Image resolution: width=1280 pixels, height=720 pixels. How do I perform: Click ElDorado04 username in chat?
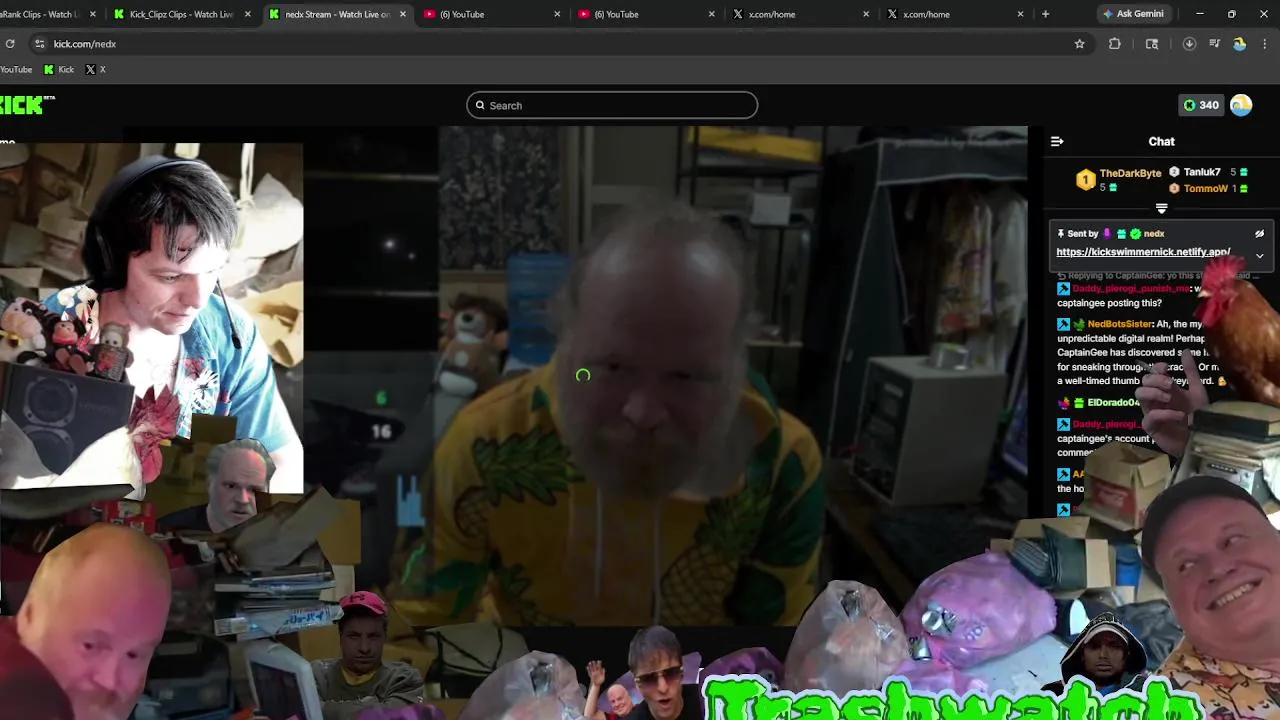1113,402
